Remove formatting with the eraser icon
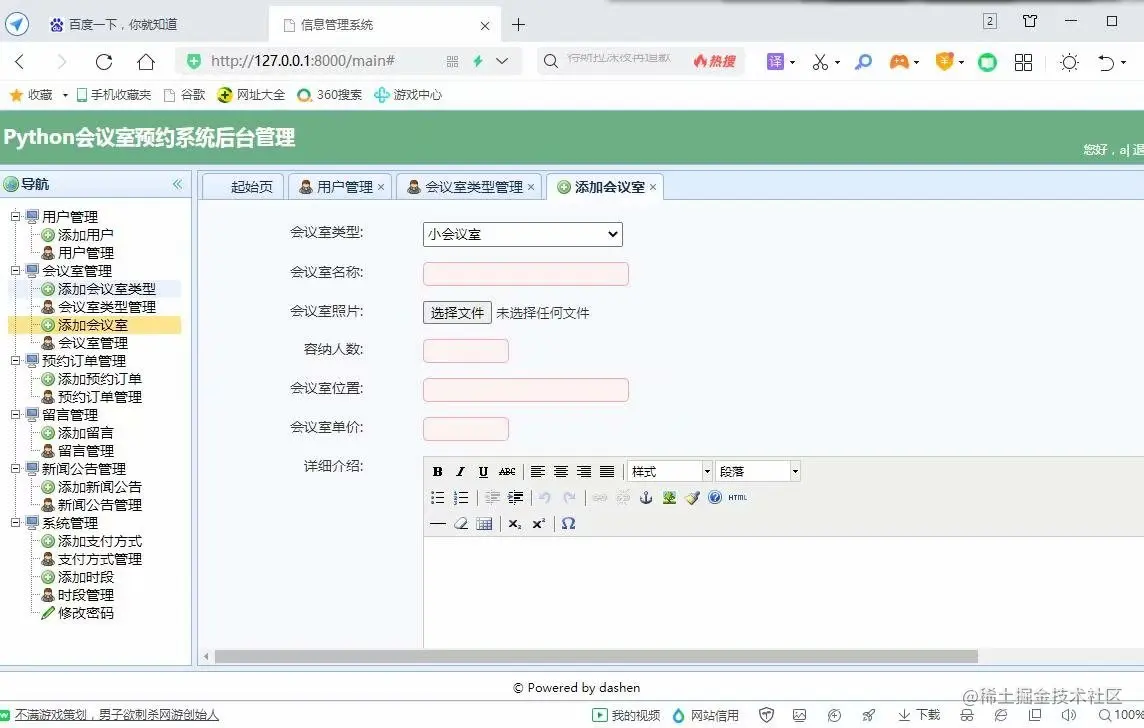The image size is (1144, 728). tap(460, 524)
